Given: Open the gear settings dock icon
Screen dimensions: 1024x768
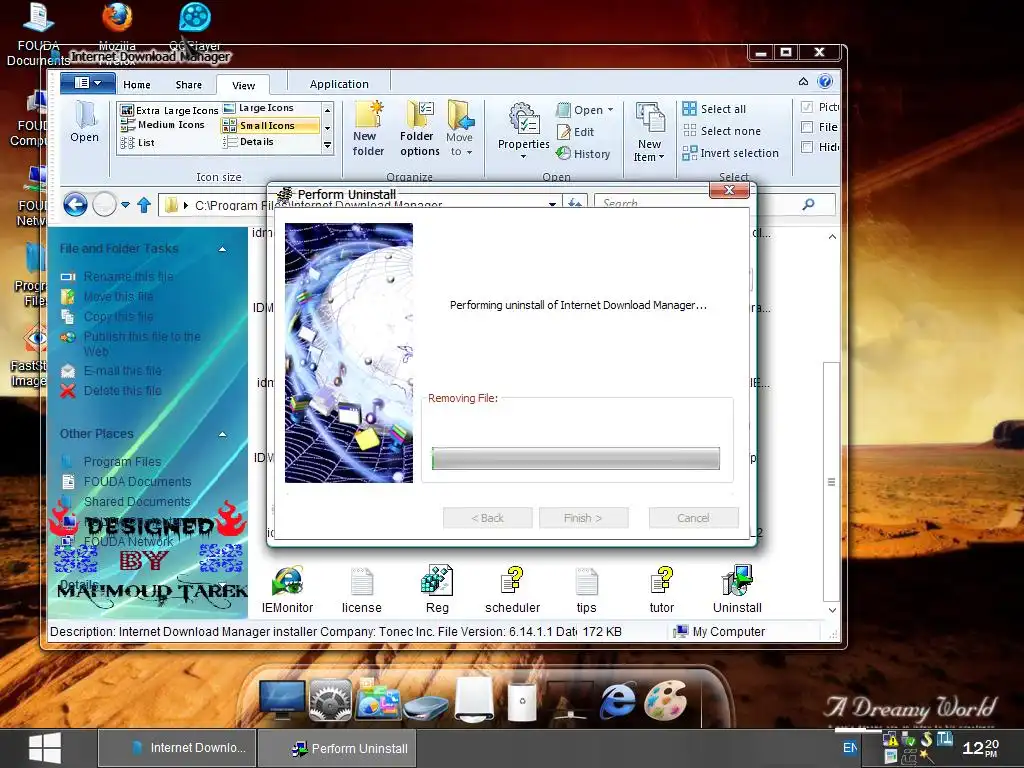Looking at the screenshot, I should point(330,700).
